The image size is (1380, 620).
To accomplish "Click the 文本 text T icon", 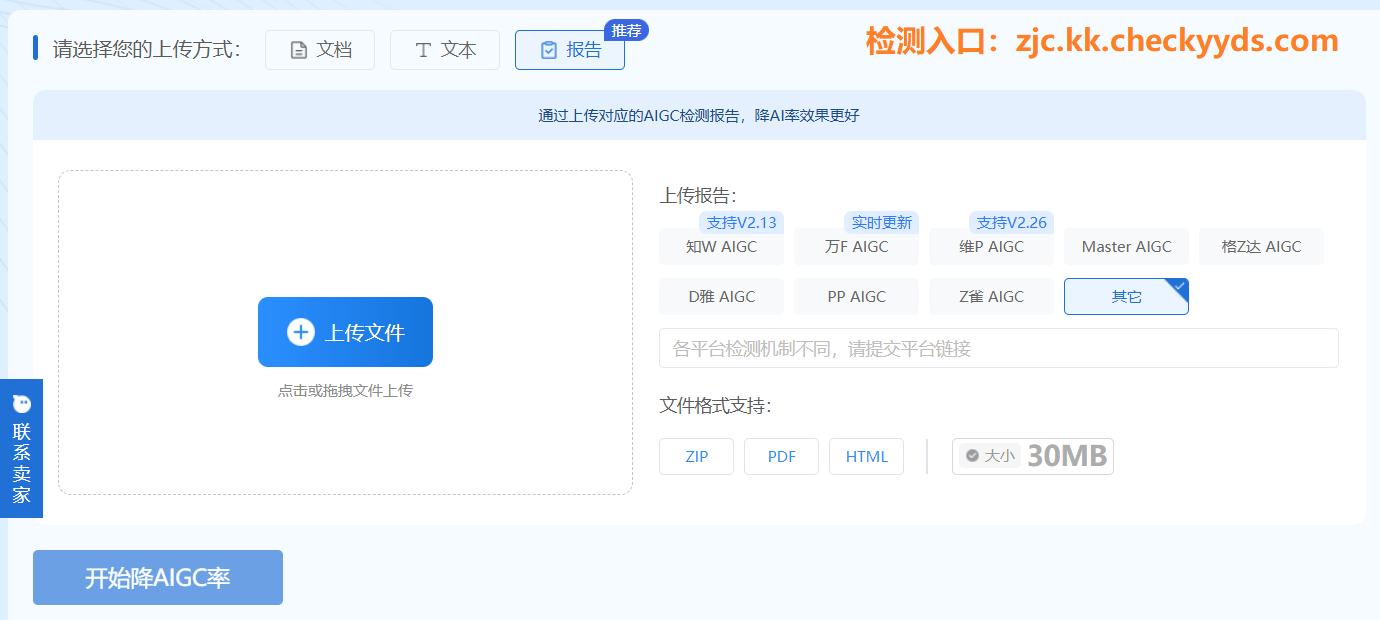I will (x=423, y=50).
